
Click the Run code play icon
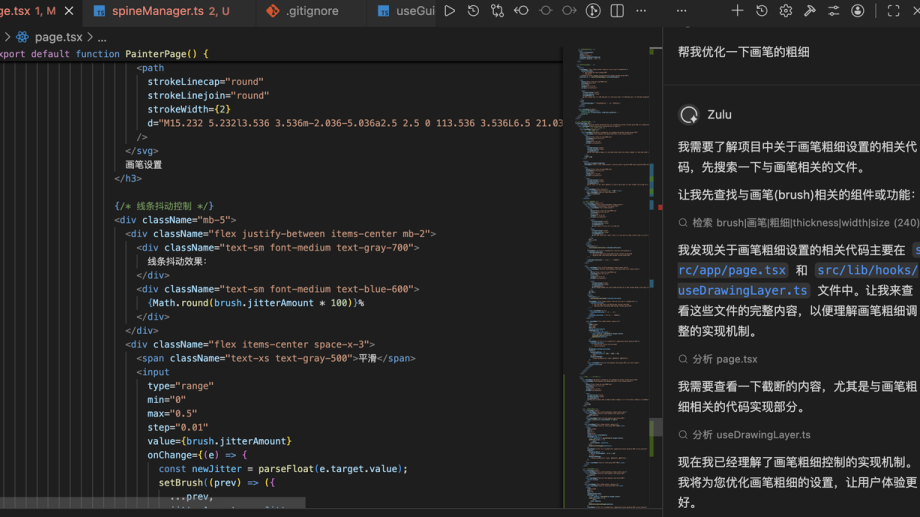tap(449, 11)
